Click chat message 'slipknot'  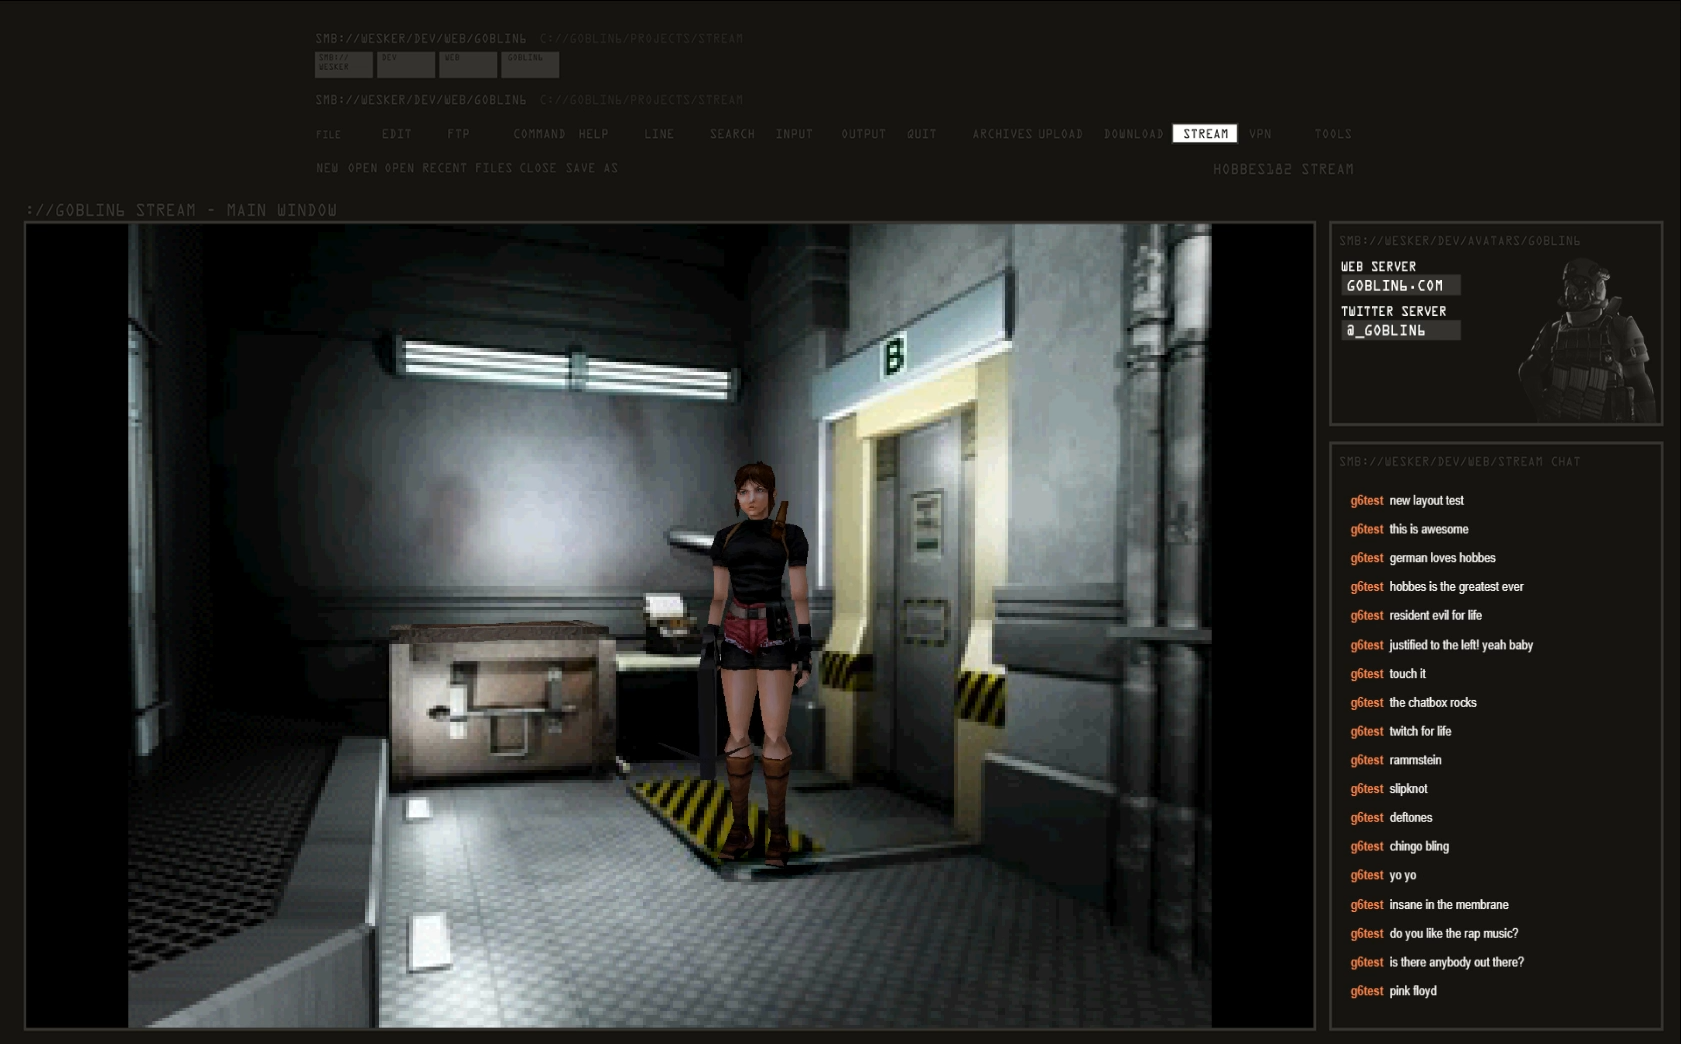pyautogui.click(x=1408, y=790)
